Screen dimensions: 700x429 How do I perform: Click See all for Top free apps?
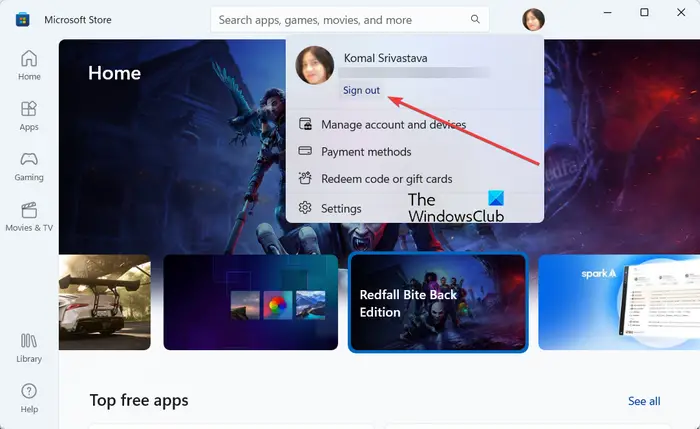[644, 401]
